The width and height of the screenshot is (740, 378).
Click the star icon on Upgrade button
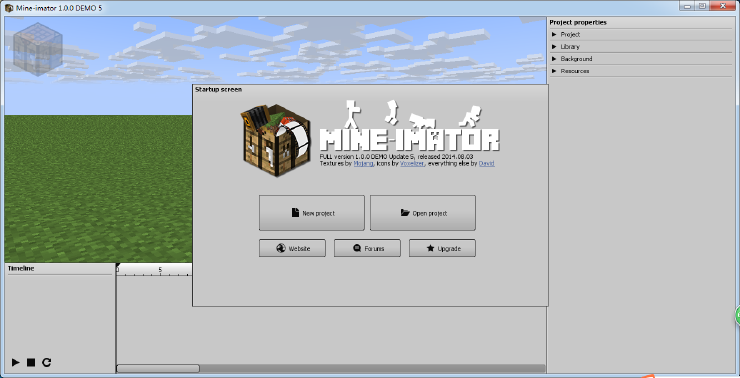point(430,248)
